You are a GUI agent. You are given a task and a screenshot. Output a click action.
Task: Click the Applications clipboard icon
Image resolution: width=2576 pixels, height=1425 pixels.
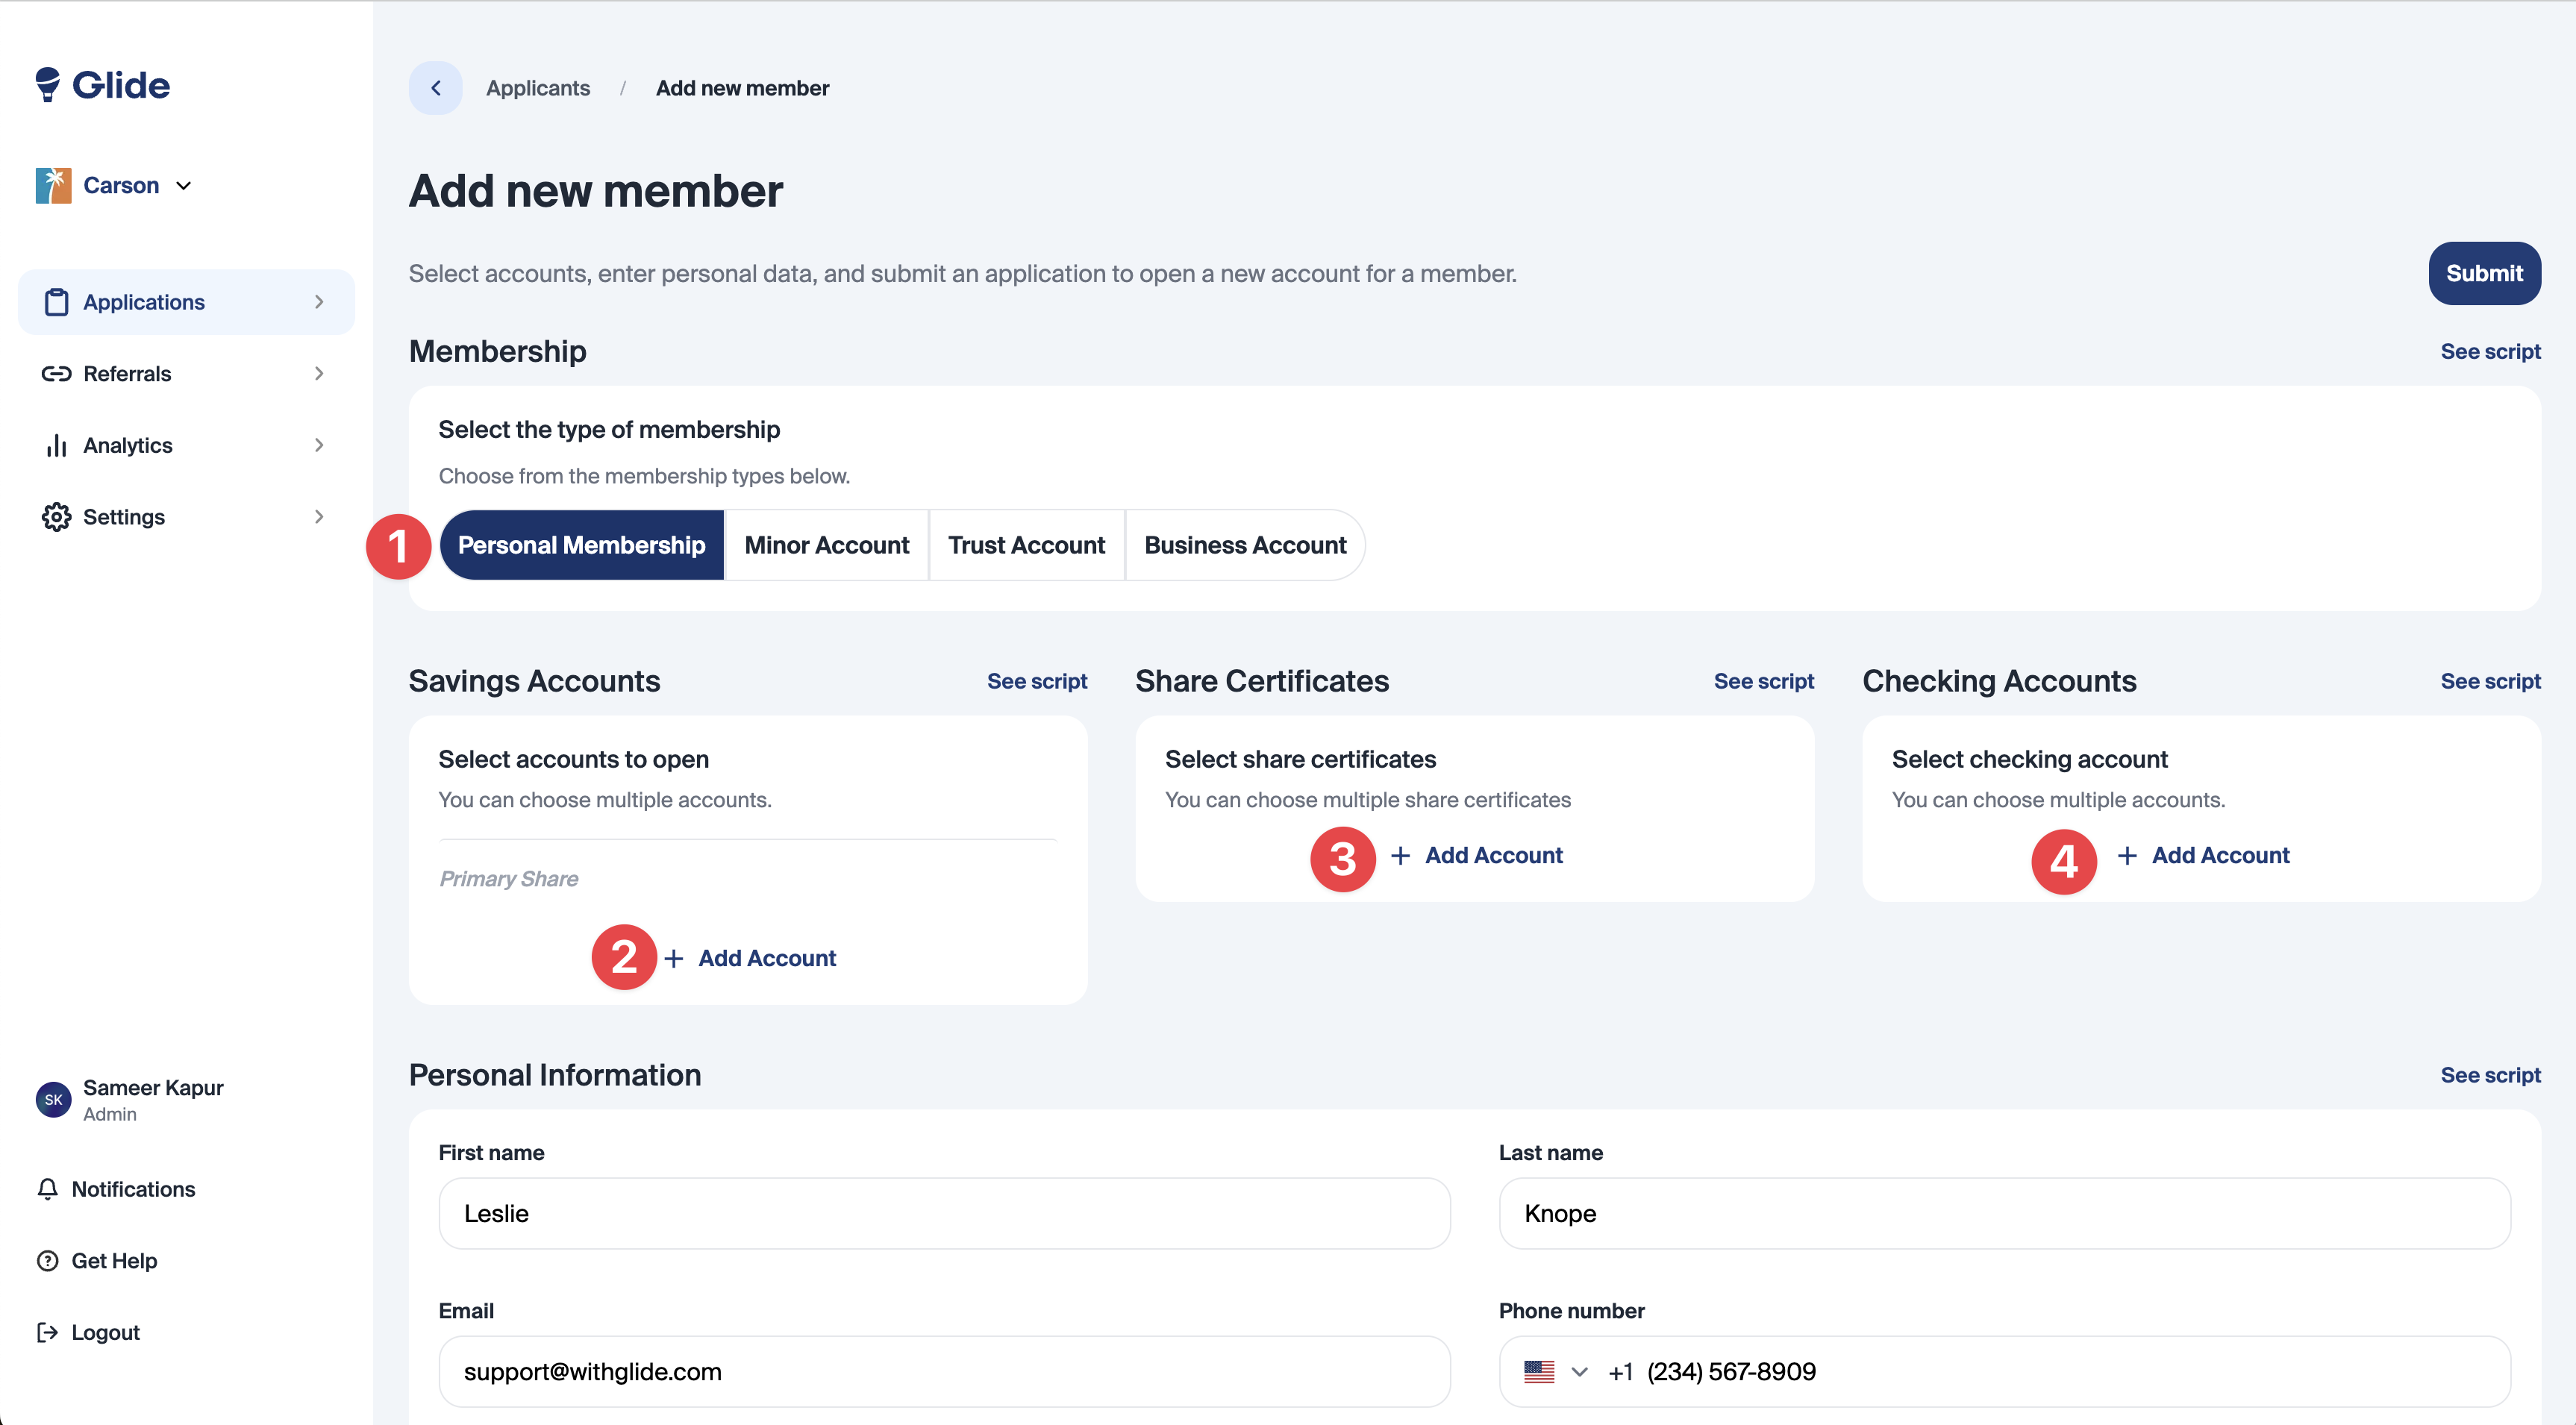[57, 302]
